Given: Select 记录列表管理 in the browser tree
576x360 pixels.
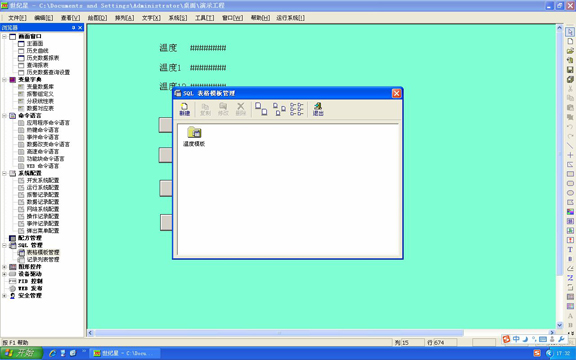Looking at the screenshot, I should pos(43,259).
